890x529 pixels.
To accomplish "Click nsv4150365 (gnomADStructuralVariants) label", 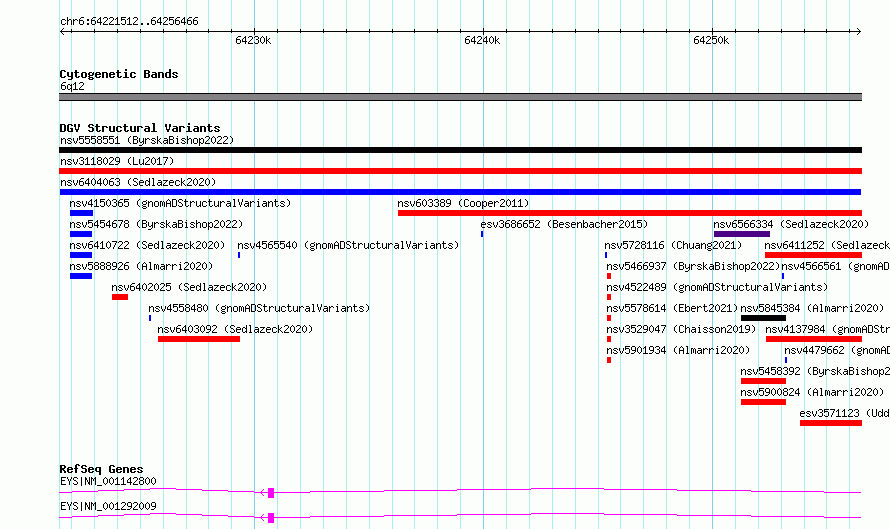I will (x=180, y=203).
